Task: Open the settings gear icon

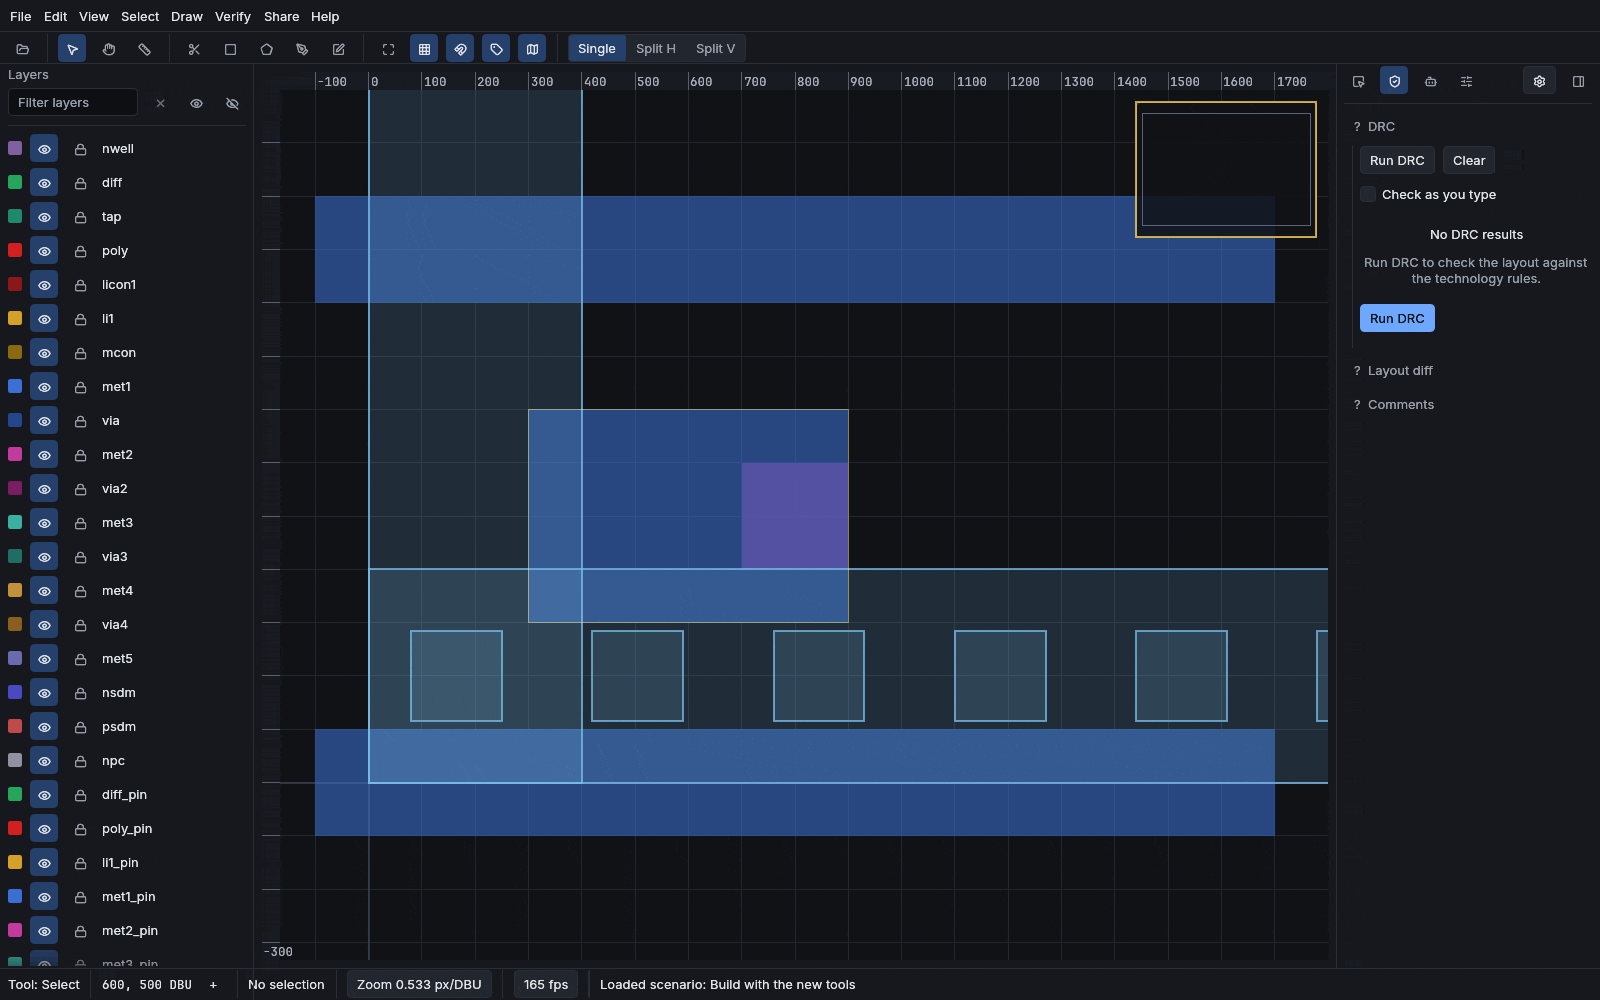Action: pyautogui.click(x=1539, y=81)
